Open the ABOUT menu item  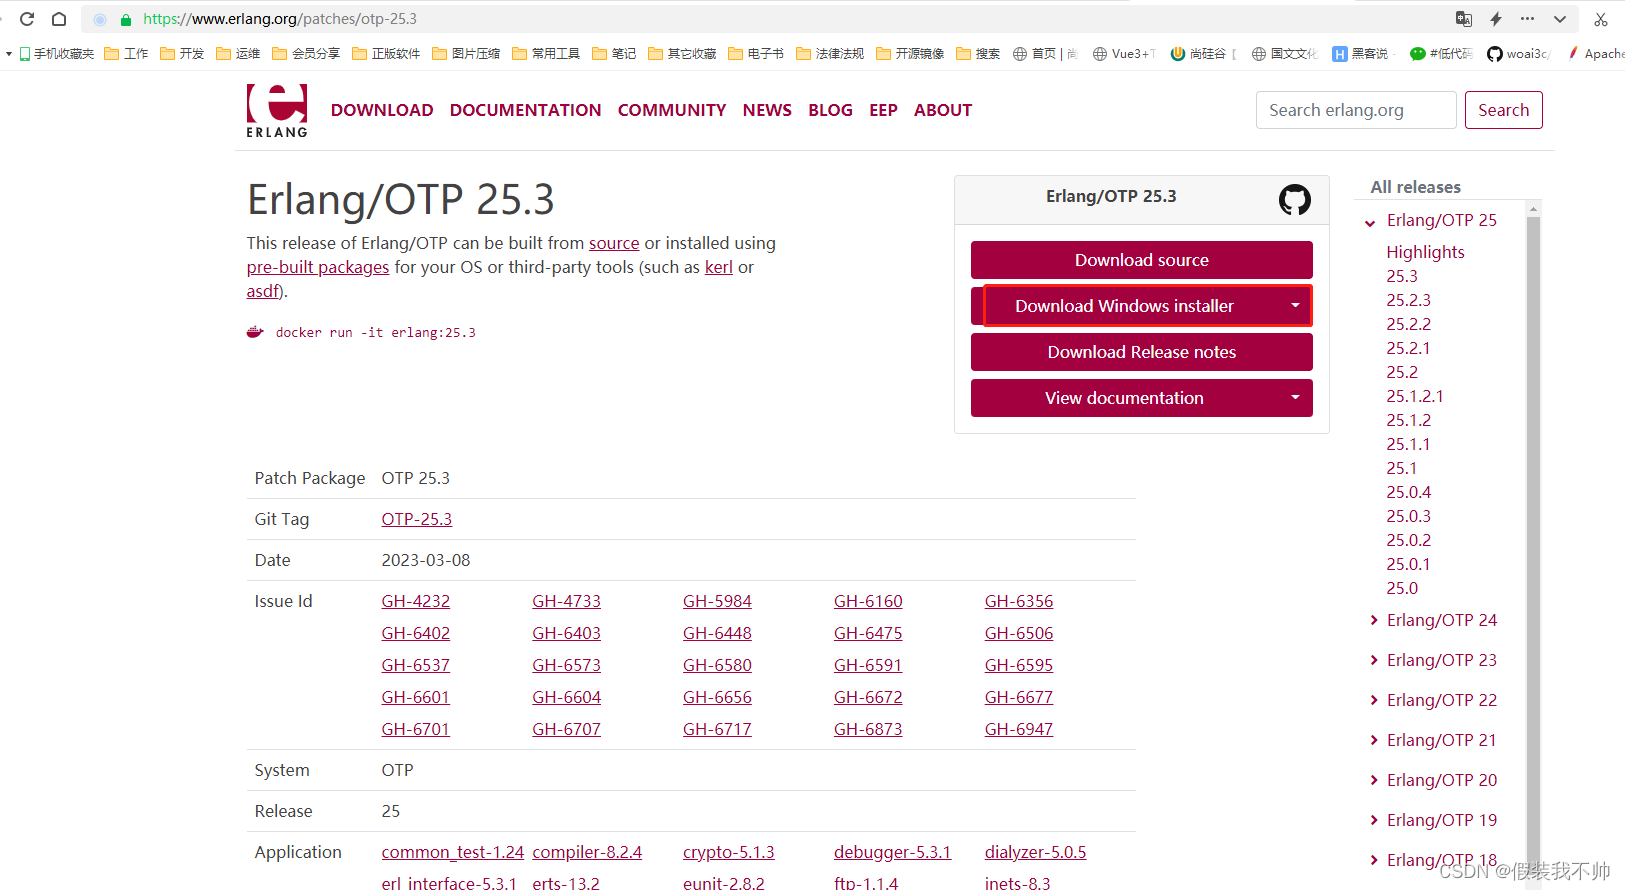(943, 110)
